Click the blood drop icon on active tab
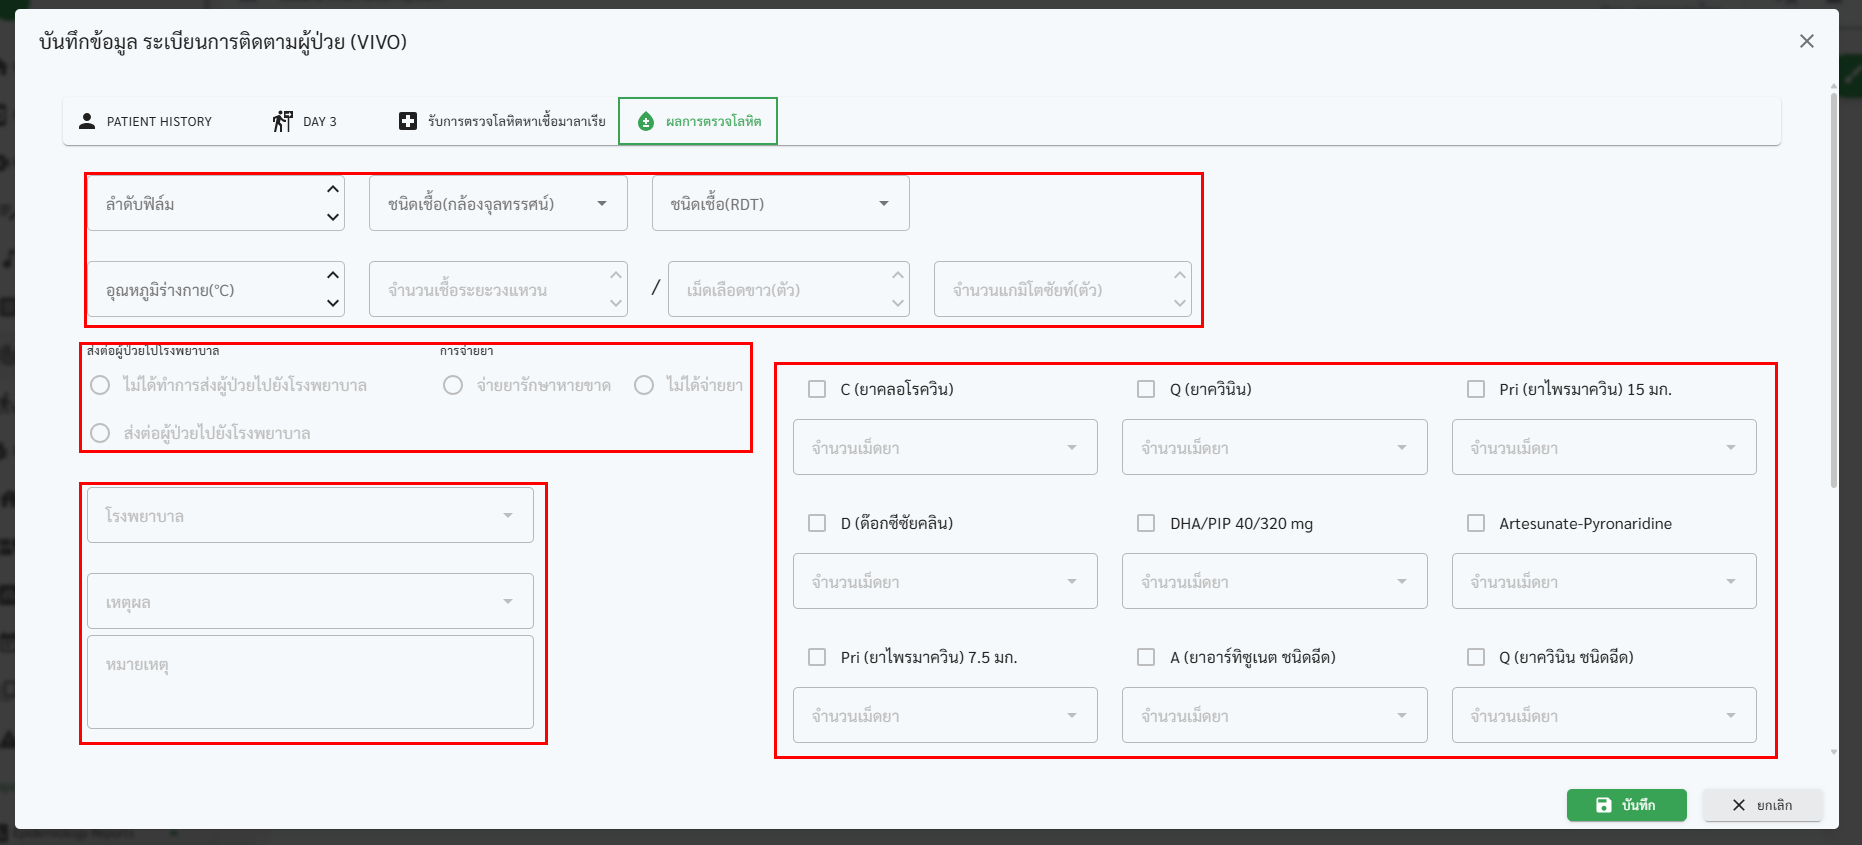 pyautogui.click(x=646, y=121)
